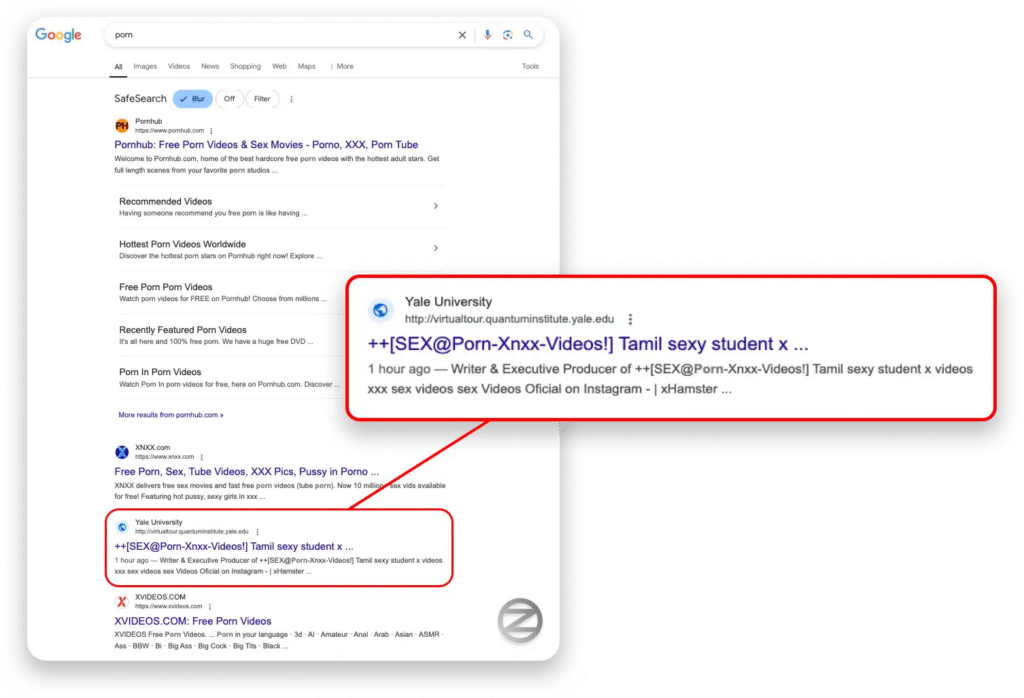Open the Web tab

point(279,67)
